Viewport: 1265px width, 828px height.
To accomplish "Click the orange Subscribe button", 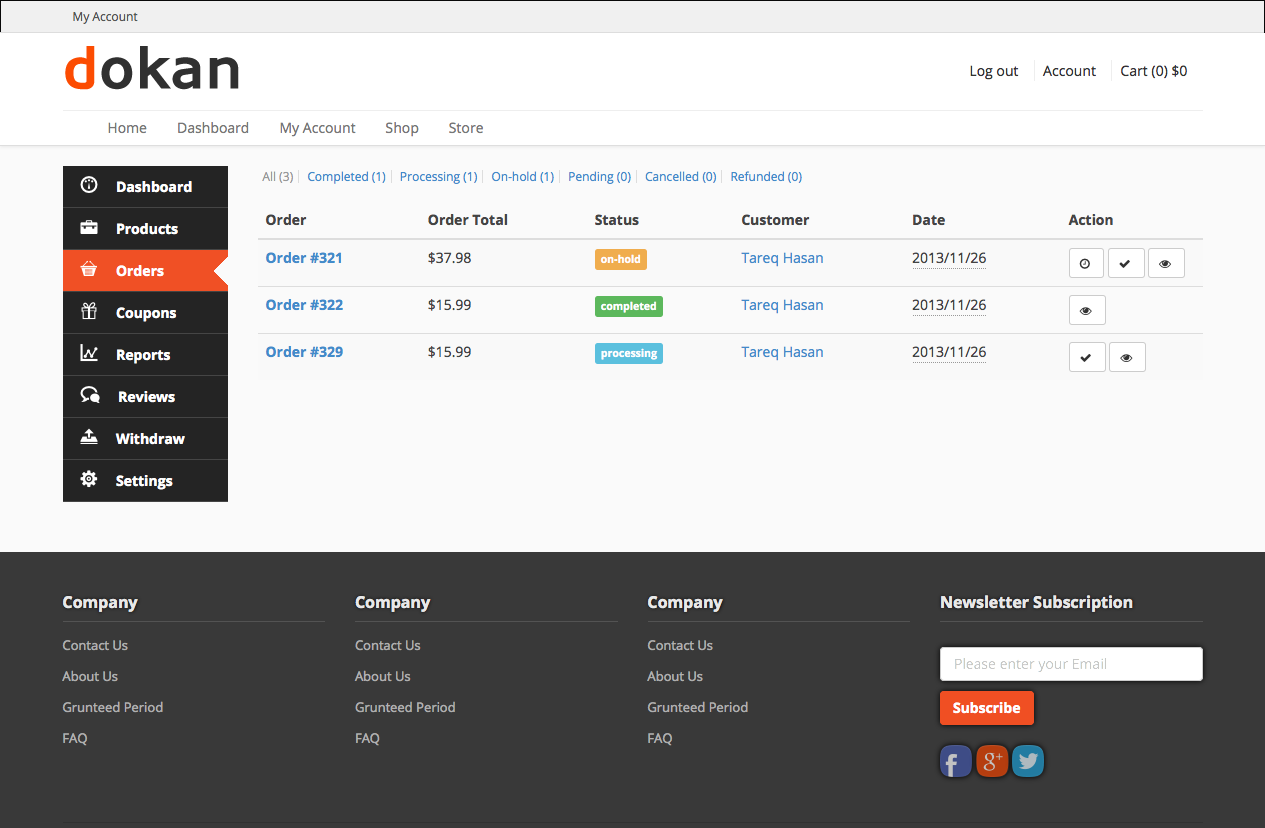I will pos(987,708).
